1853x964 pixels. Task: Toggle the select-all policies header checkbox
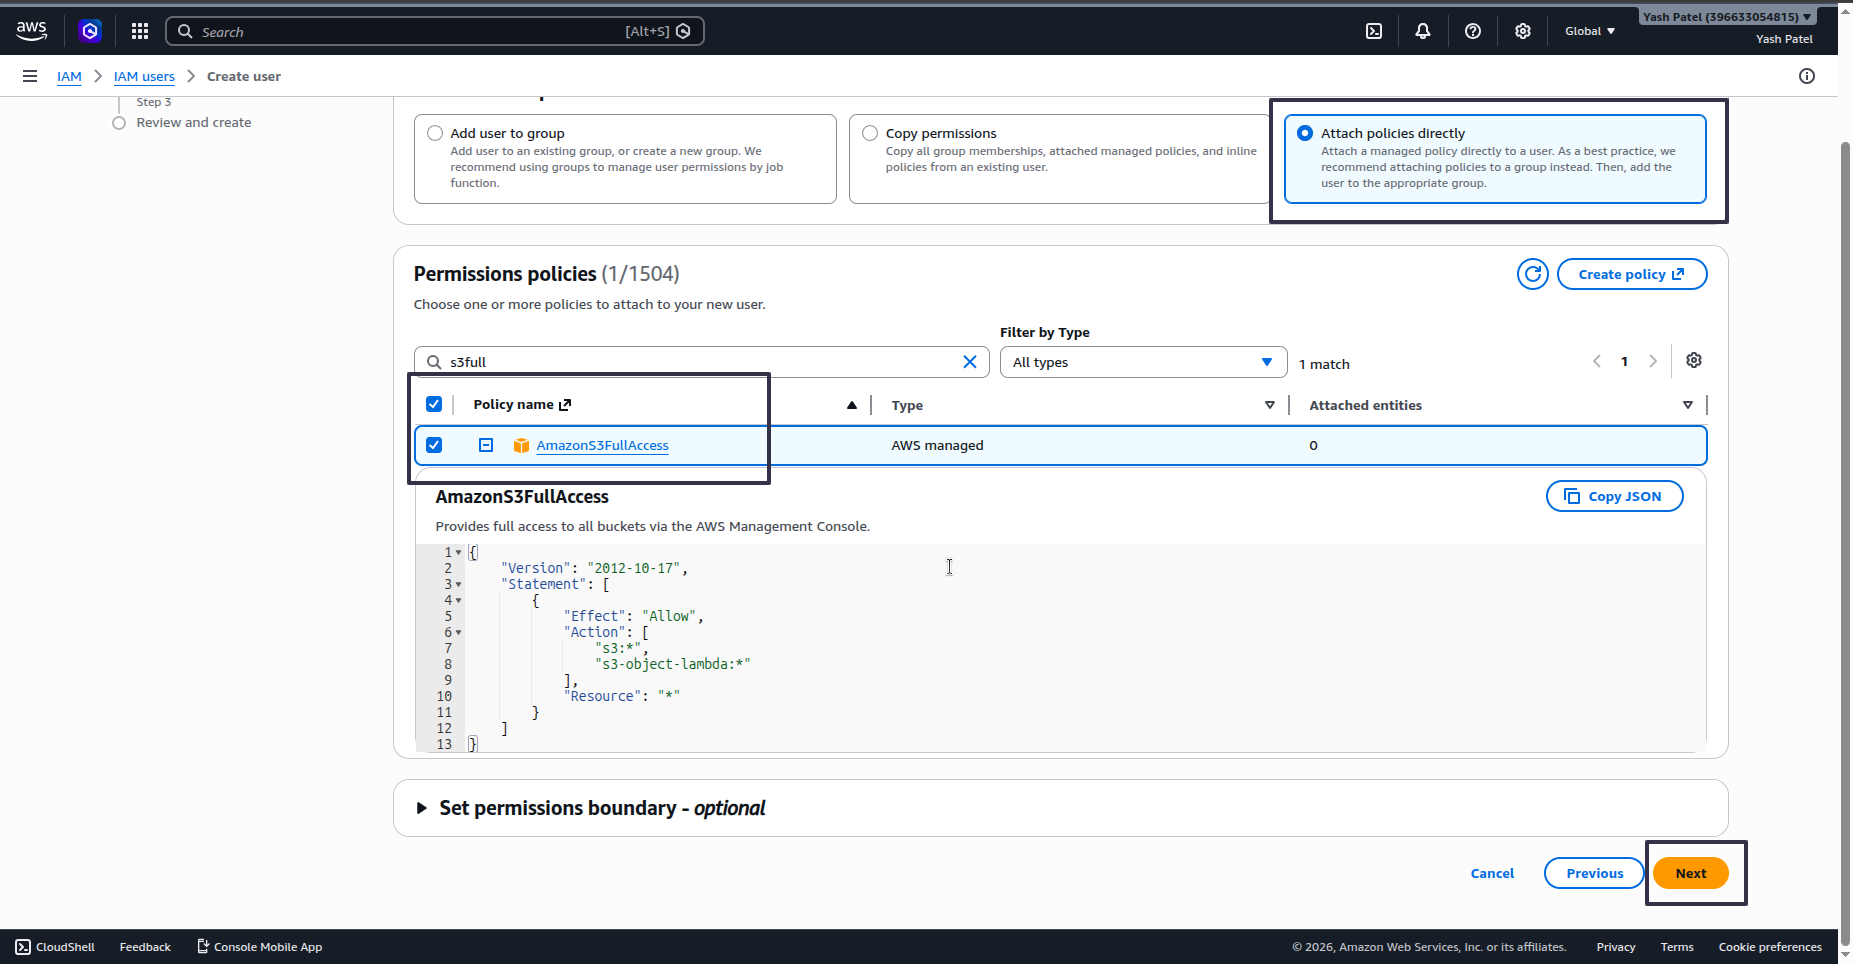point(434,404)
